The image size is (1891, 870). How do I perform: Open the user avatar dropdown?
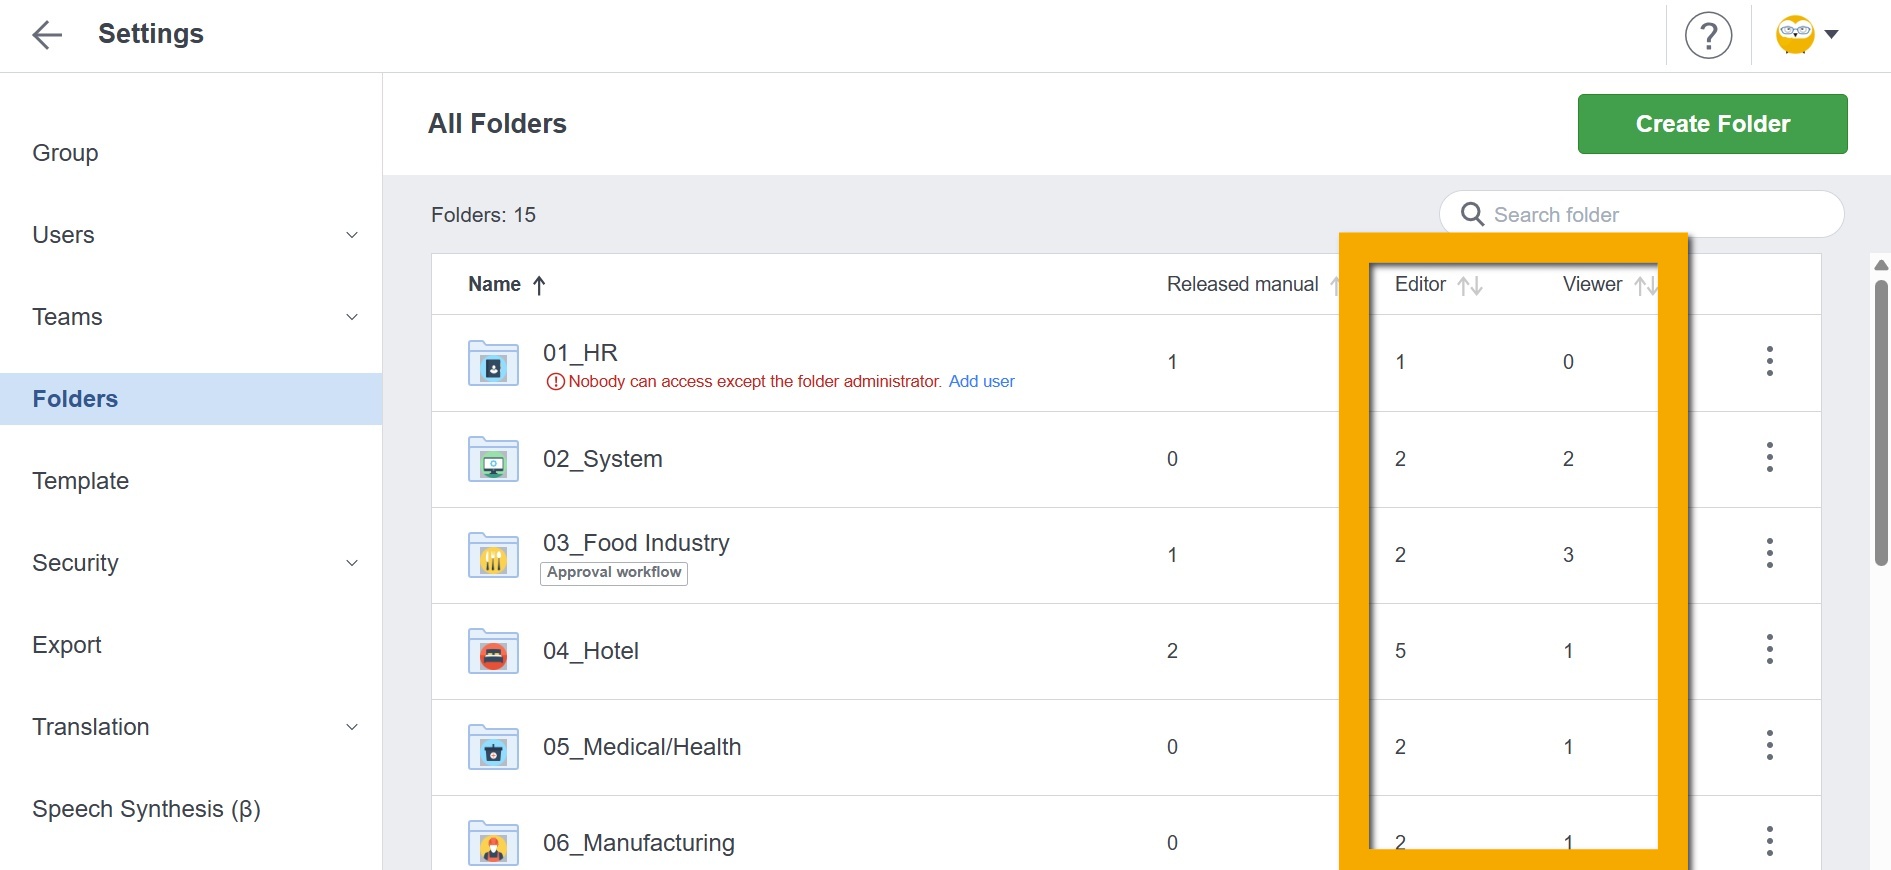(x=1807, y=35)
